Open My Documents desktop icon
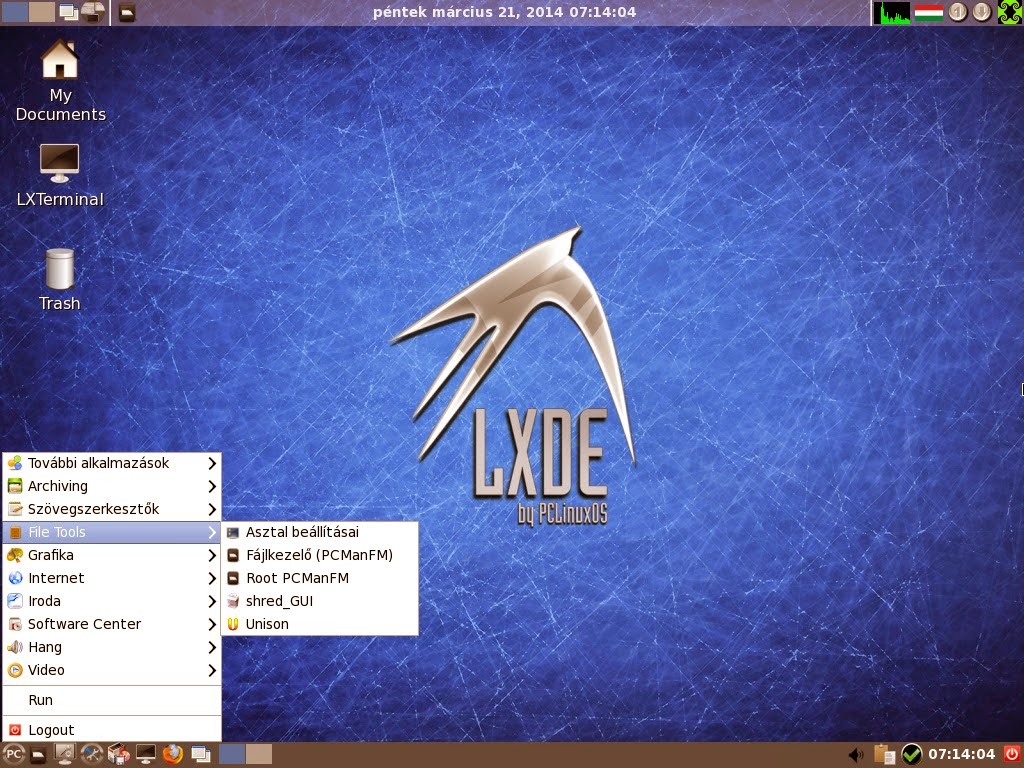Viewport: 1024px width, 768px height. (x=60, y=80)
